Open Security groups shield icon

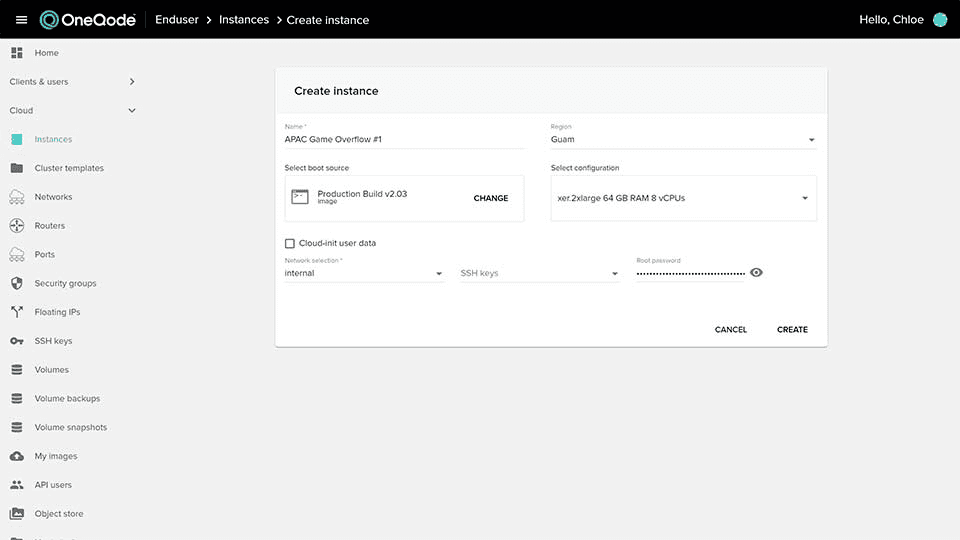(17, 283)
